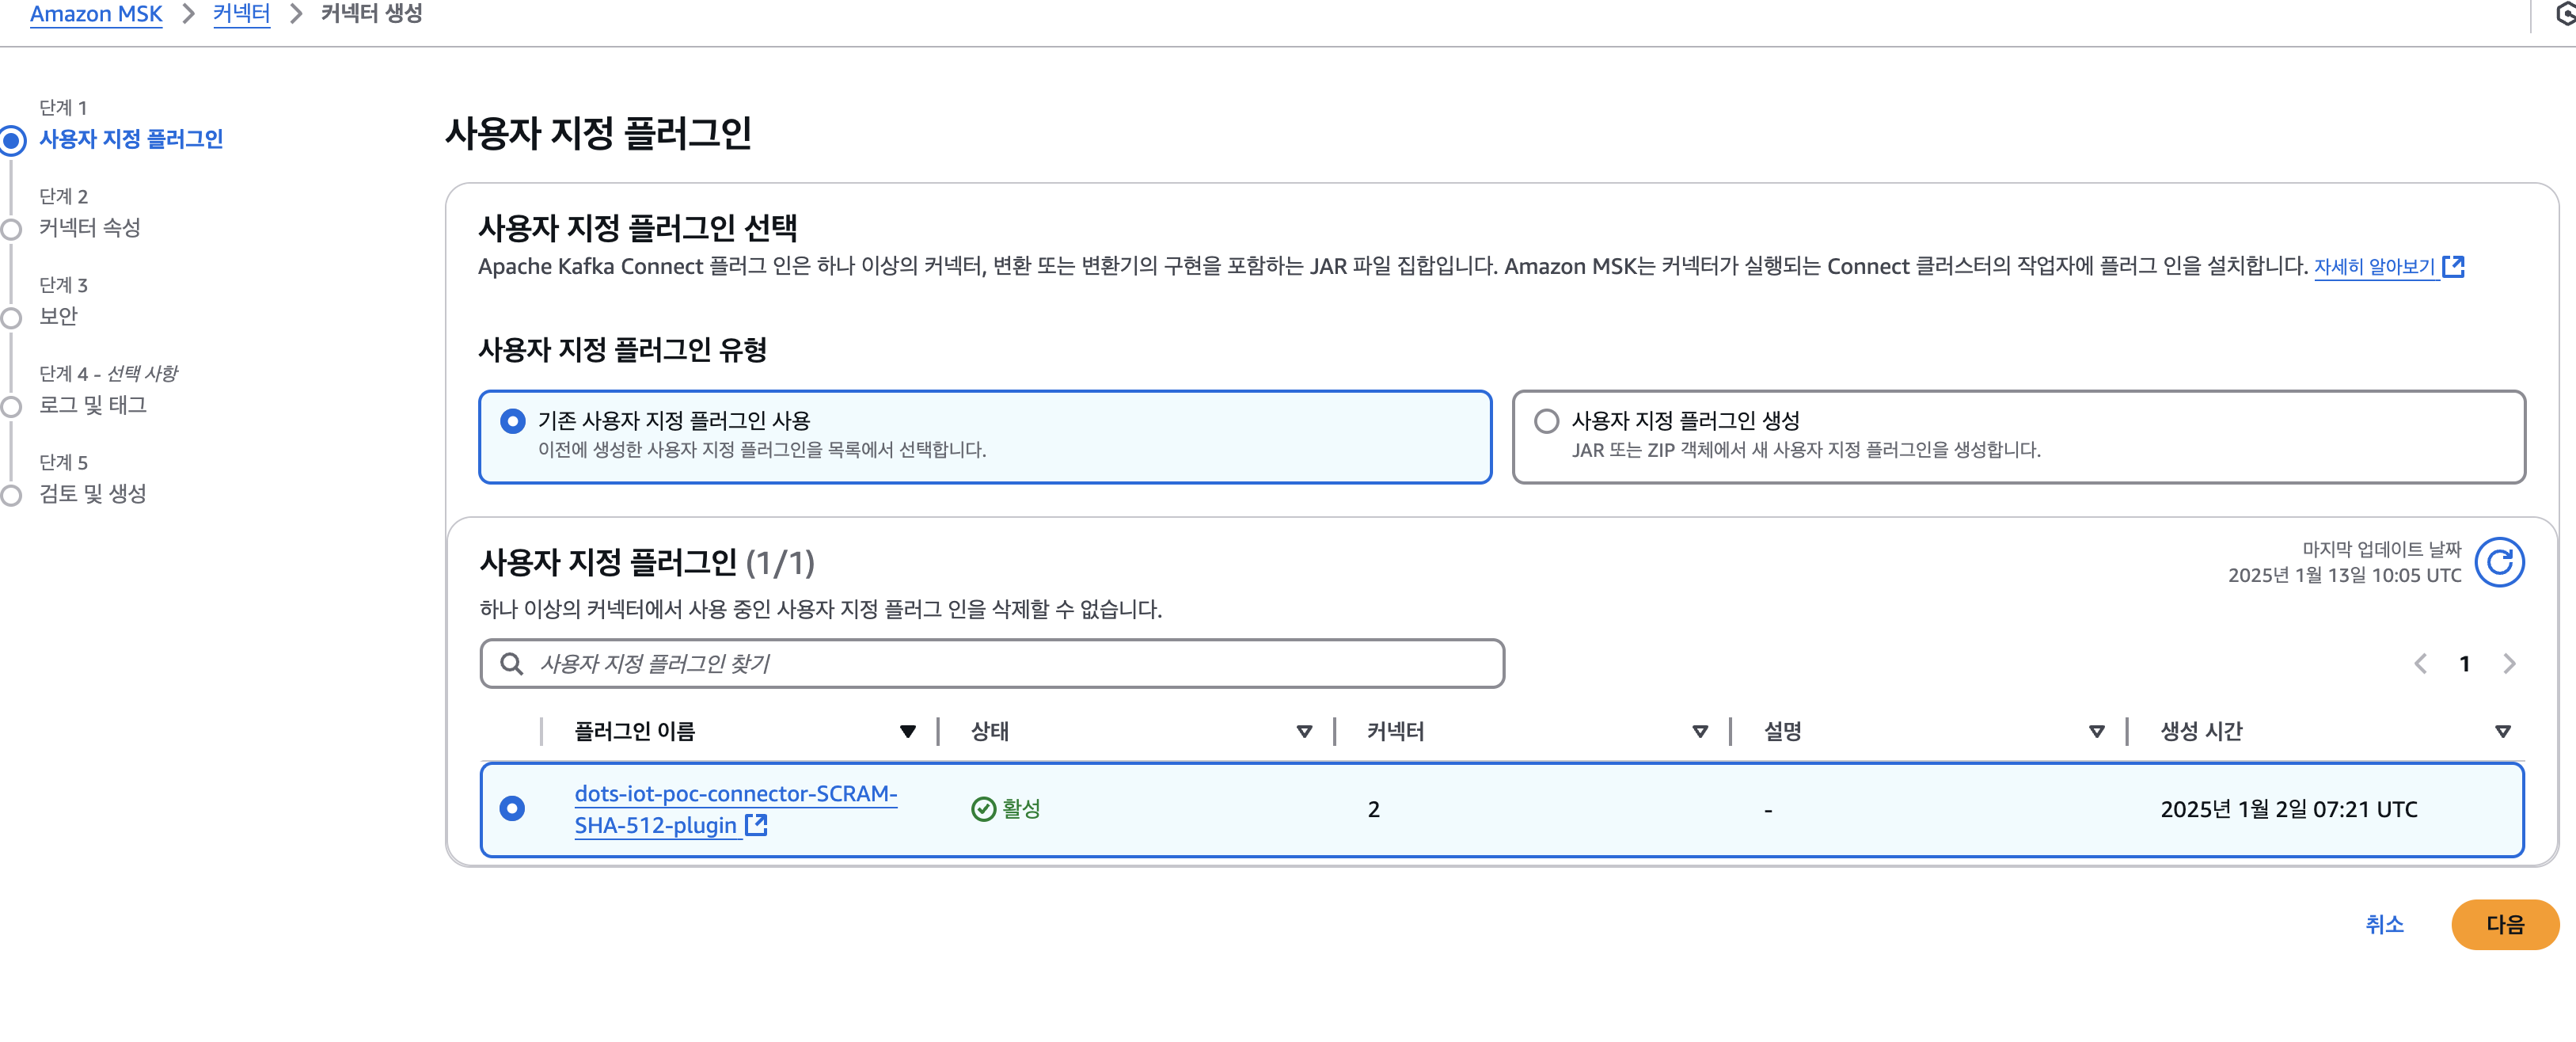Viewport: 2576px width, 1042px height.
Task: Open dots-iot-poc-connector-SCRAM-SHA-512-plugin link
Action: pyautogui.click(x=735, y=794)
